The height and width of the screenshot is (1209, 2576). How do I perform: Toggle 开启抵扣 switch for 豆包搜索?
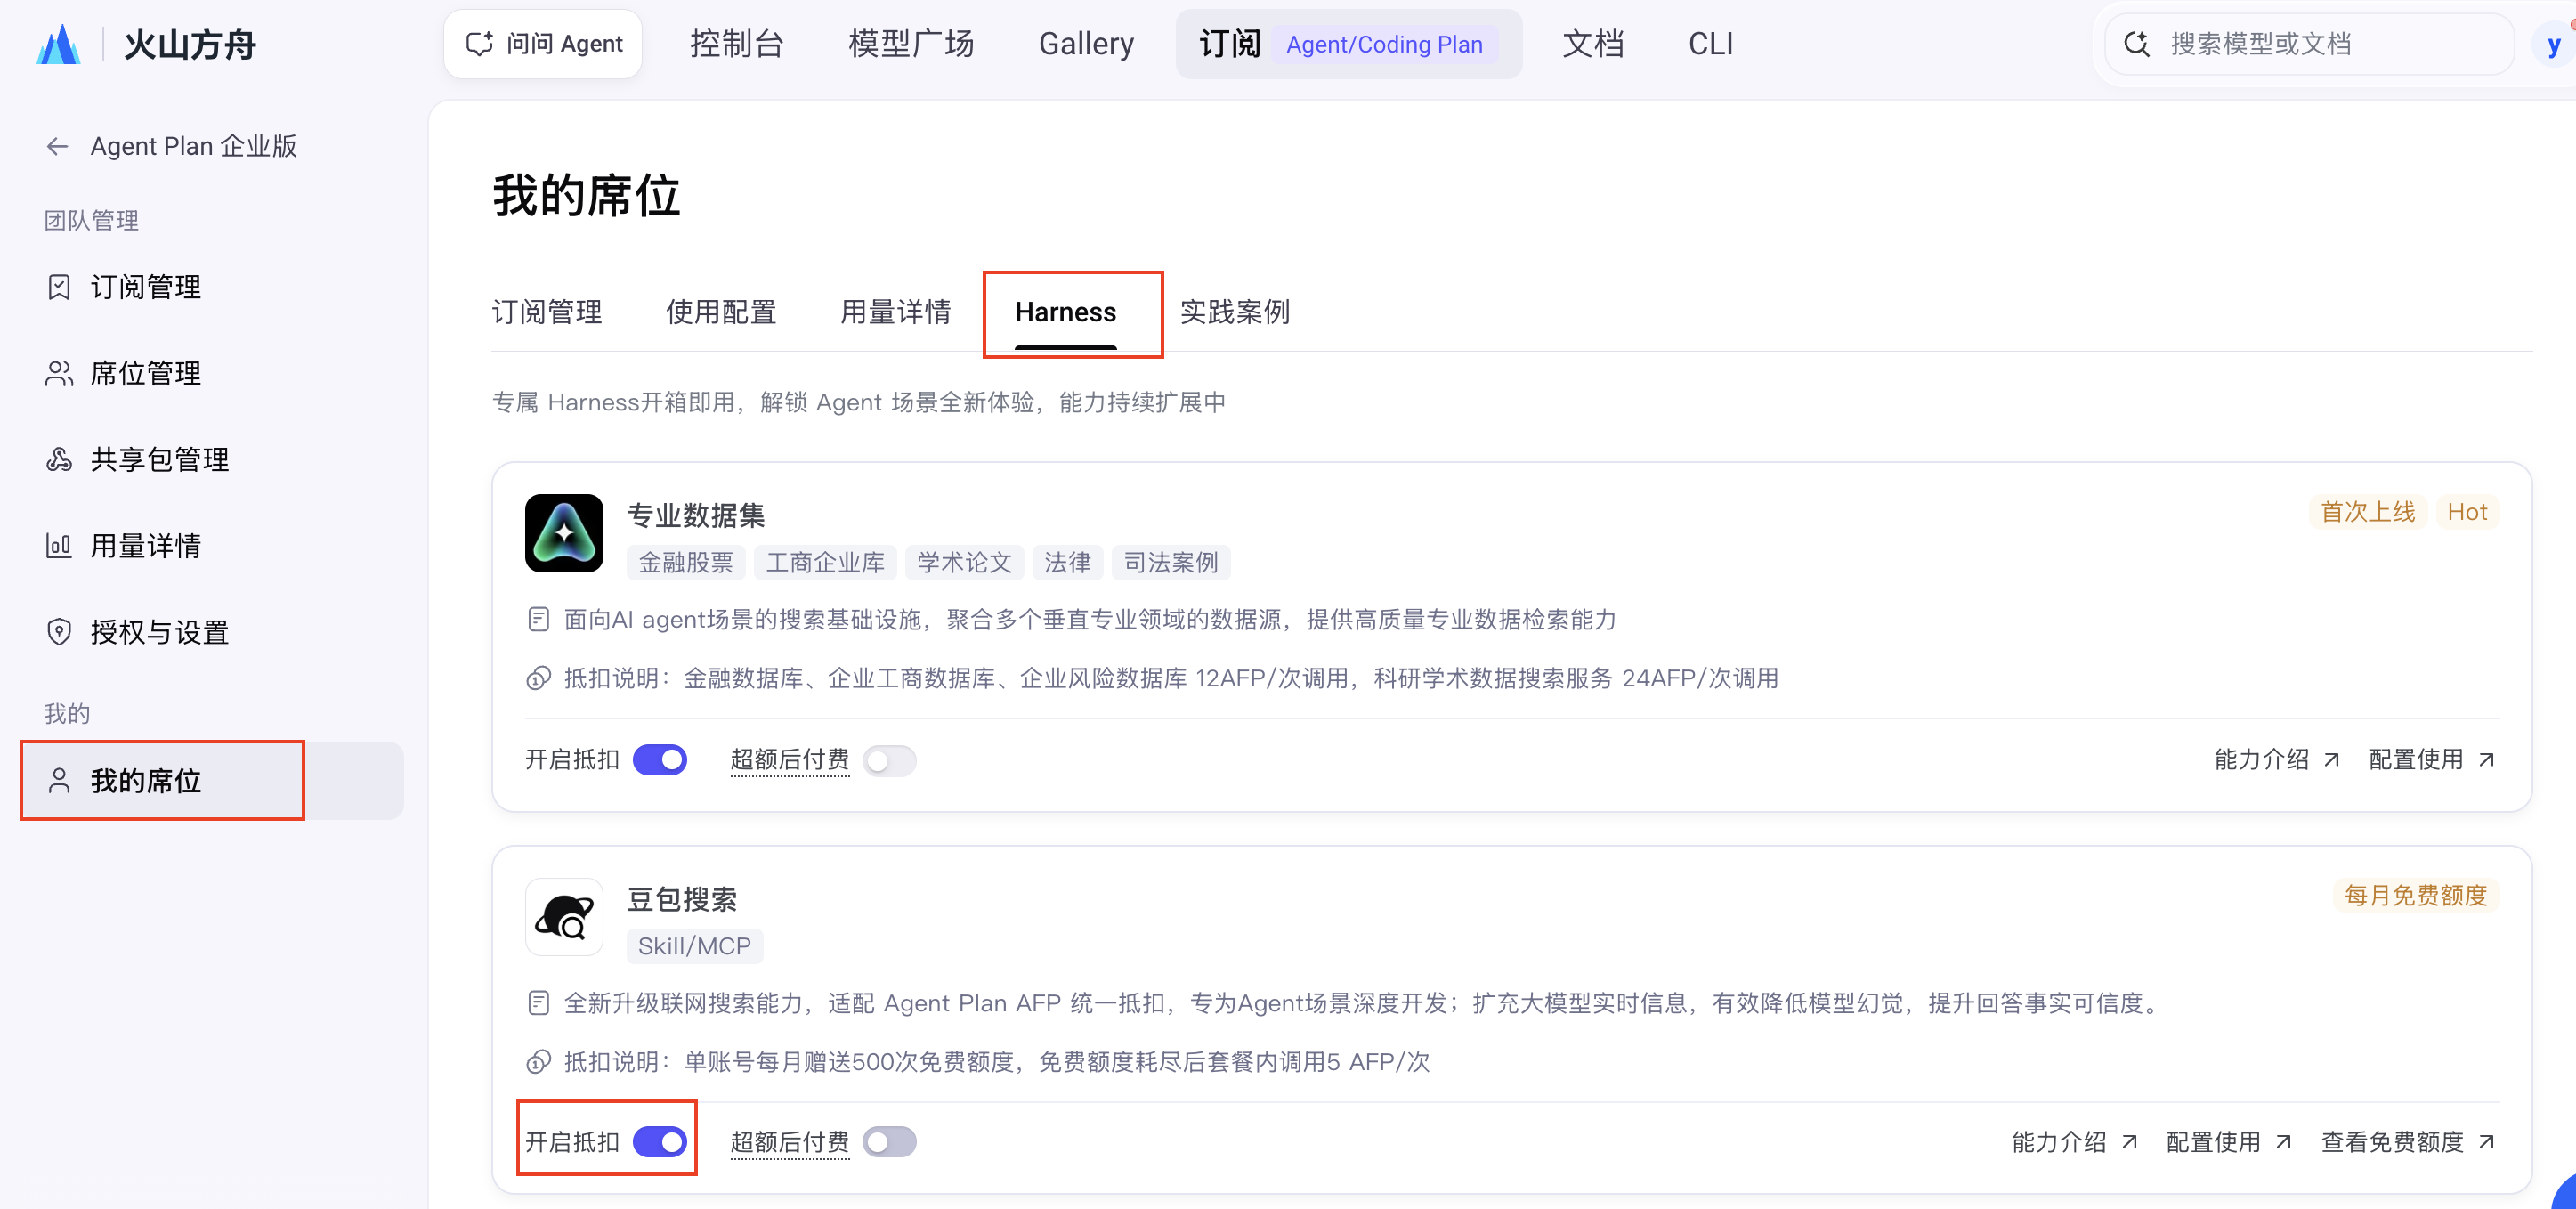(x=660, y=1142)
